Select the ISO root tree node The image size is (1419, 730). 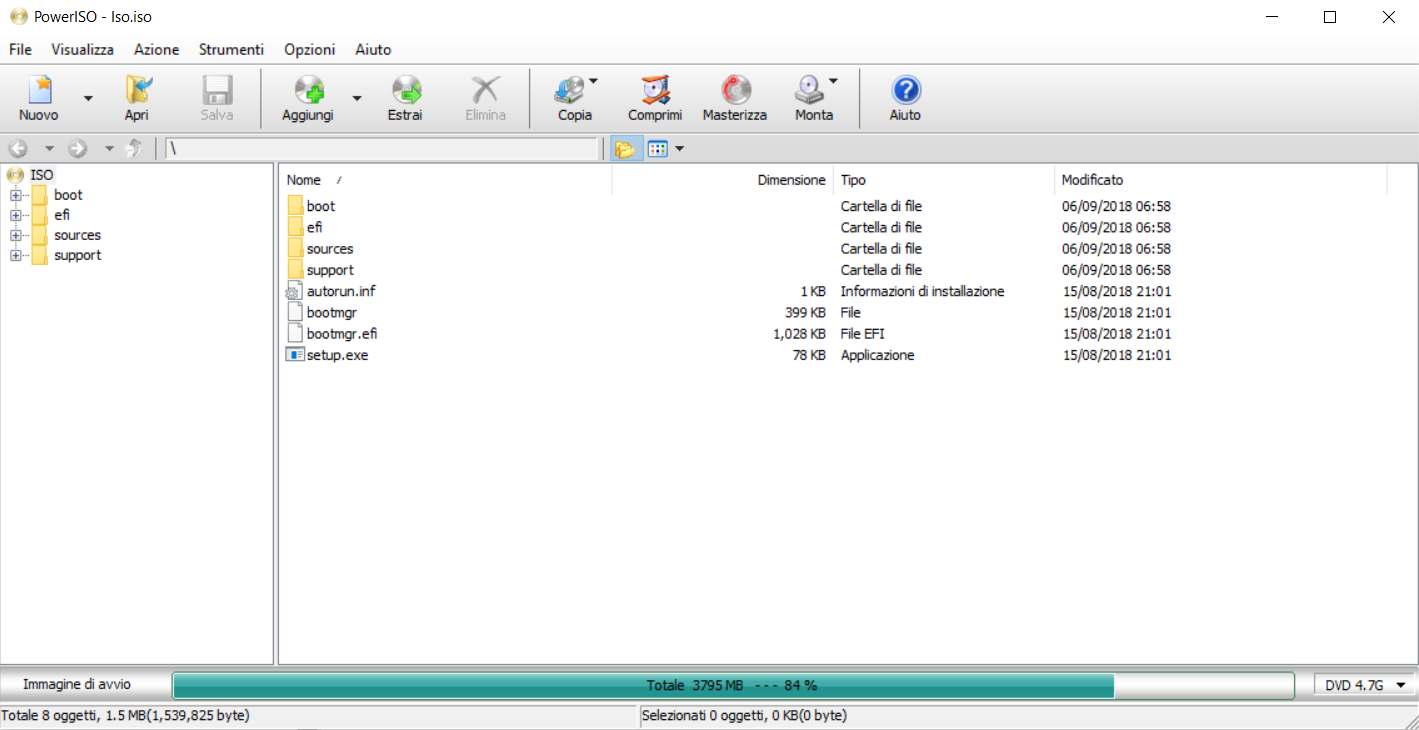[x=42, y=175]
